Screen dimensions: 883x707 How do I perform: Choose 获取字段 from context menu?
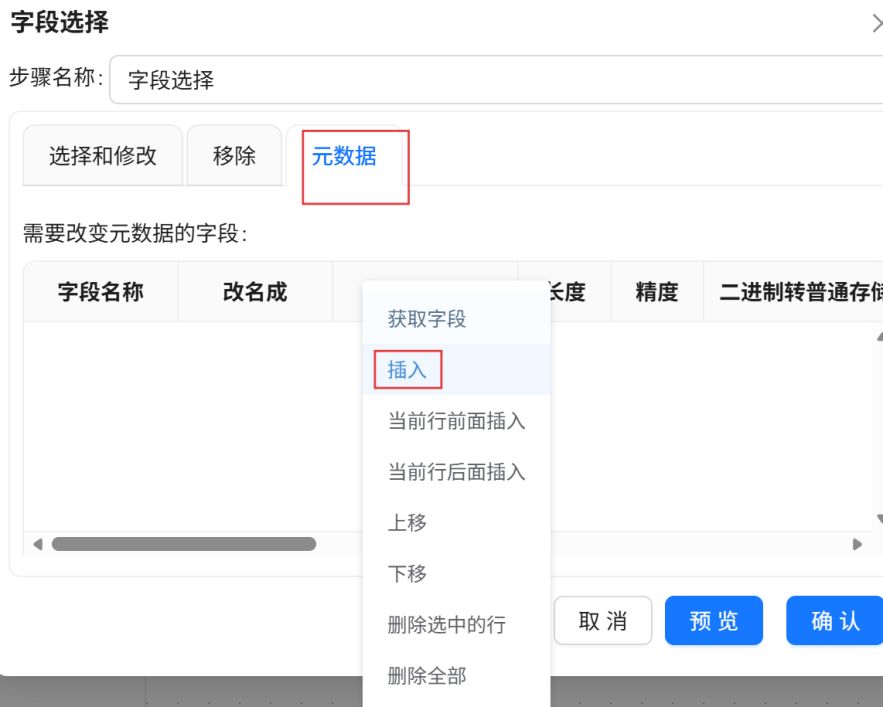[x=456, y=319]
